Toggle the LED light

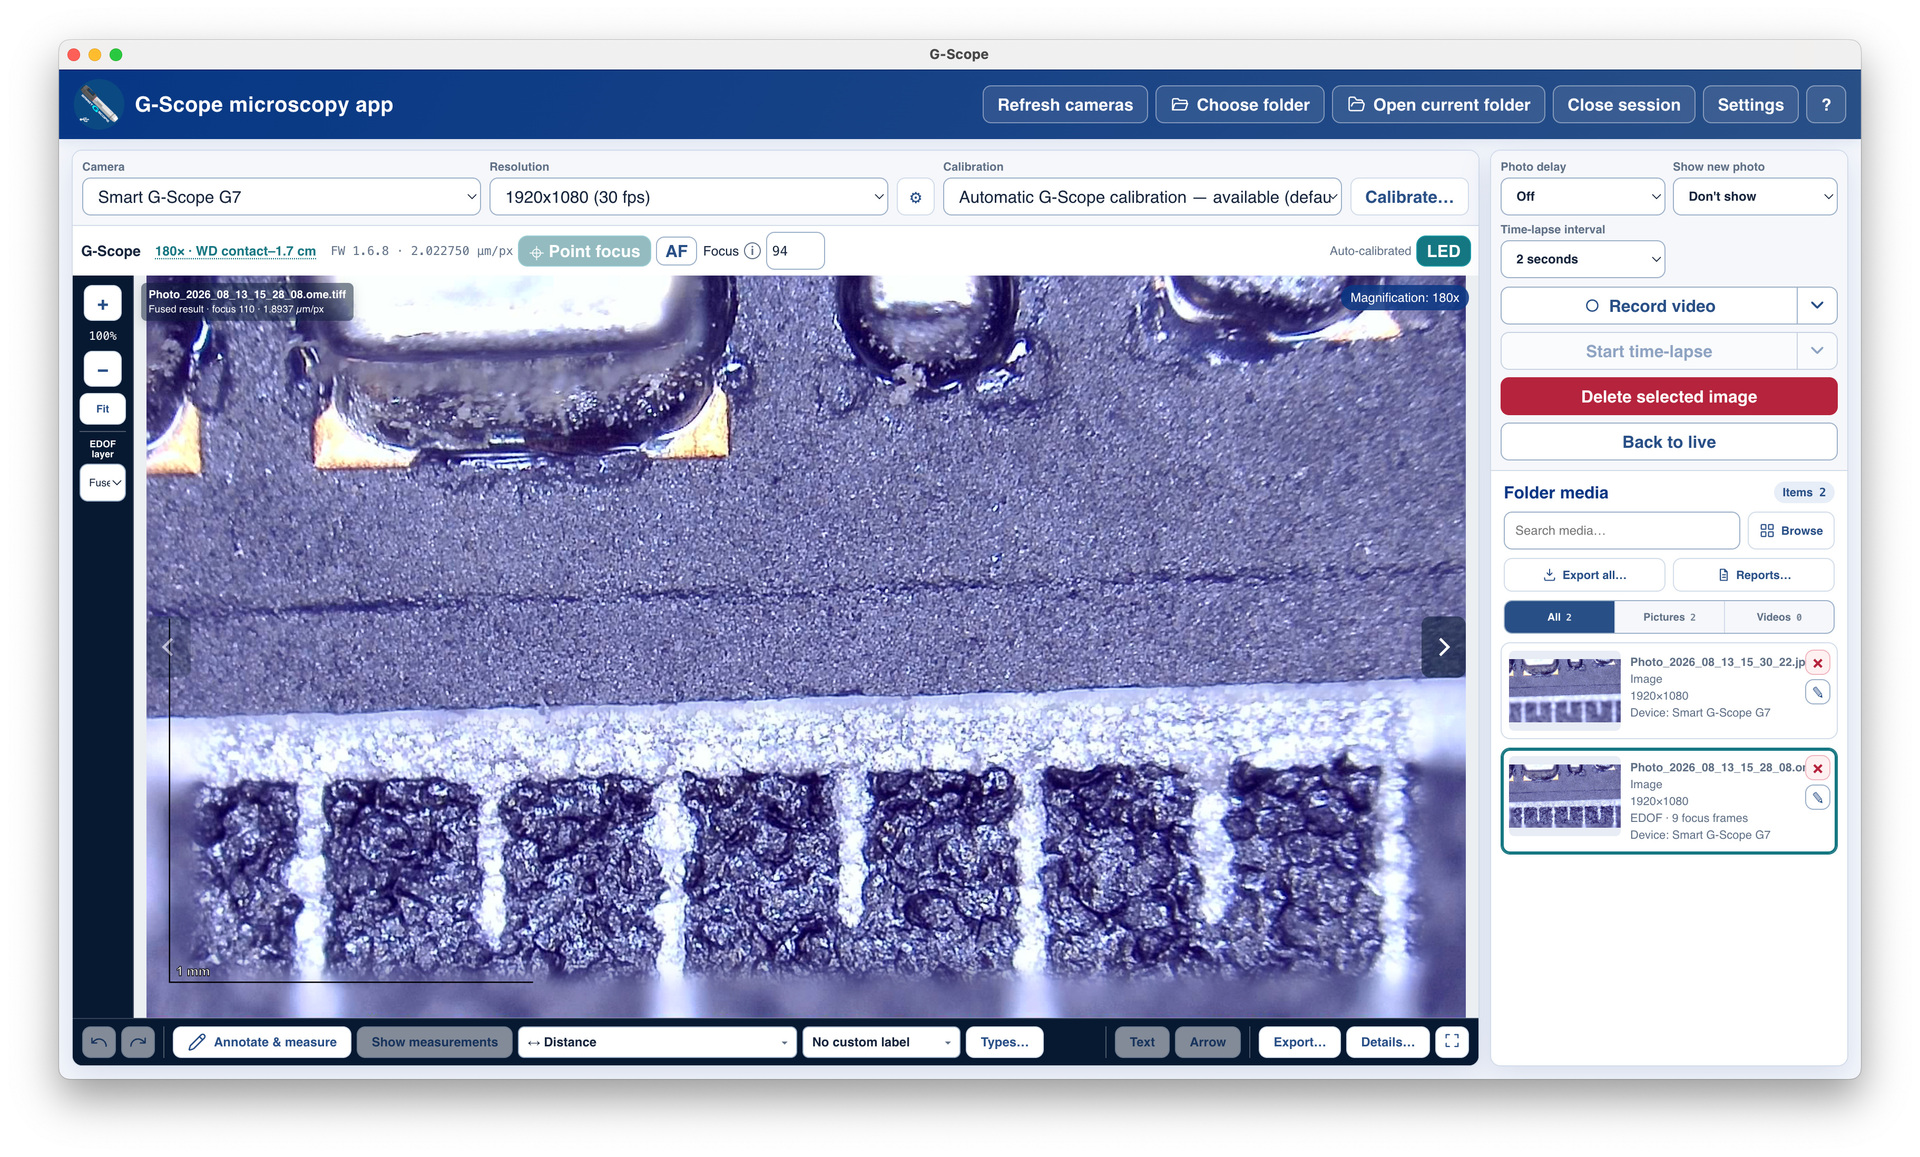pos(1443,251)
